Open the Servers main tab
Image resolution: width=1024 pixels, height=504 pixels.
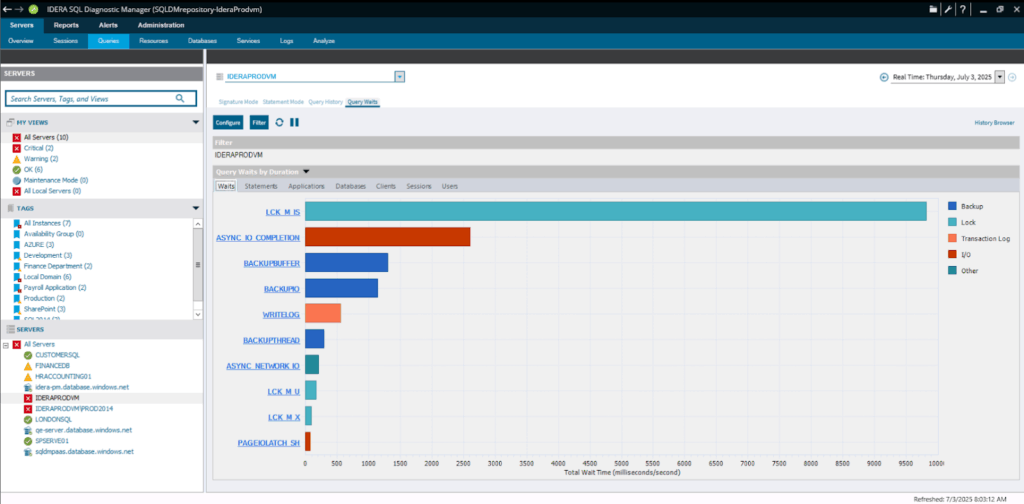[x=22, y=25]
